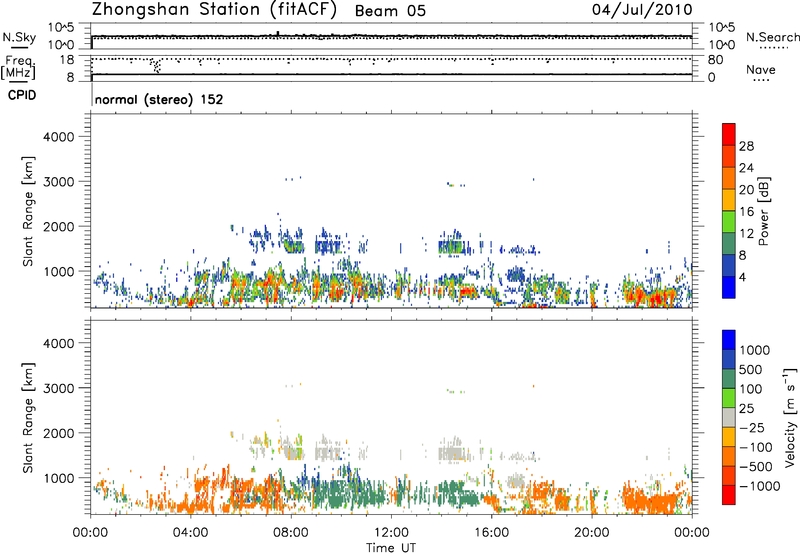
Task: Select the "16:00" time tick label
Action: click(x=491, y=533)
